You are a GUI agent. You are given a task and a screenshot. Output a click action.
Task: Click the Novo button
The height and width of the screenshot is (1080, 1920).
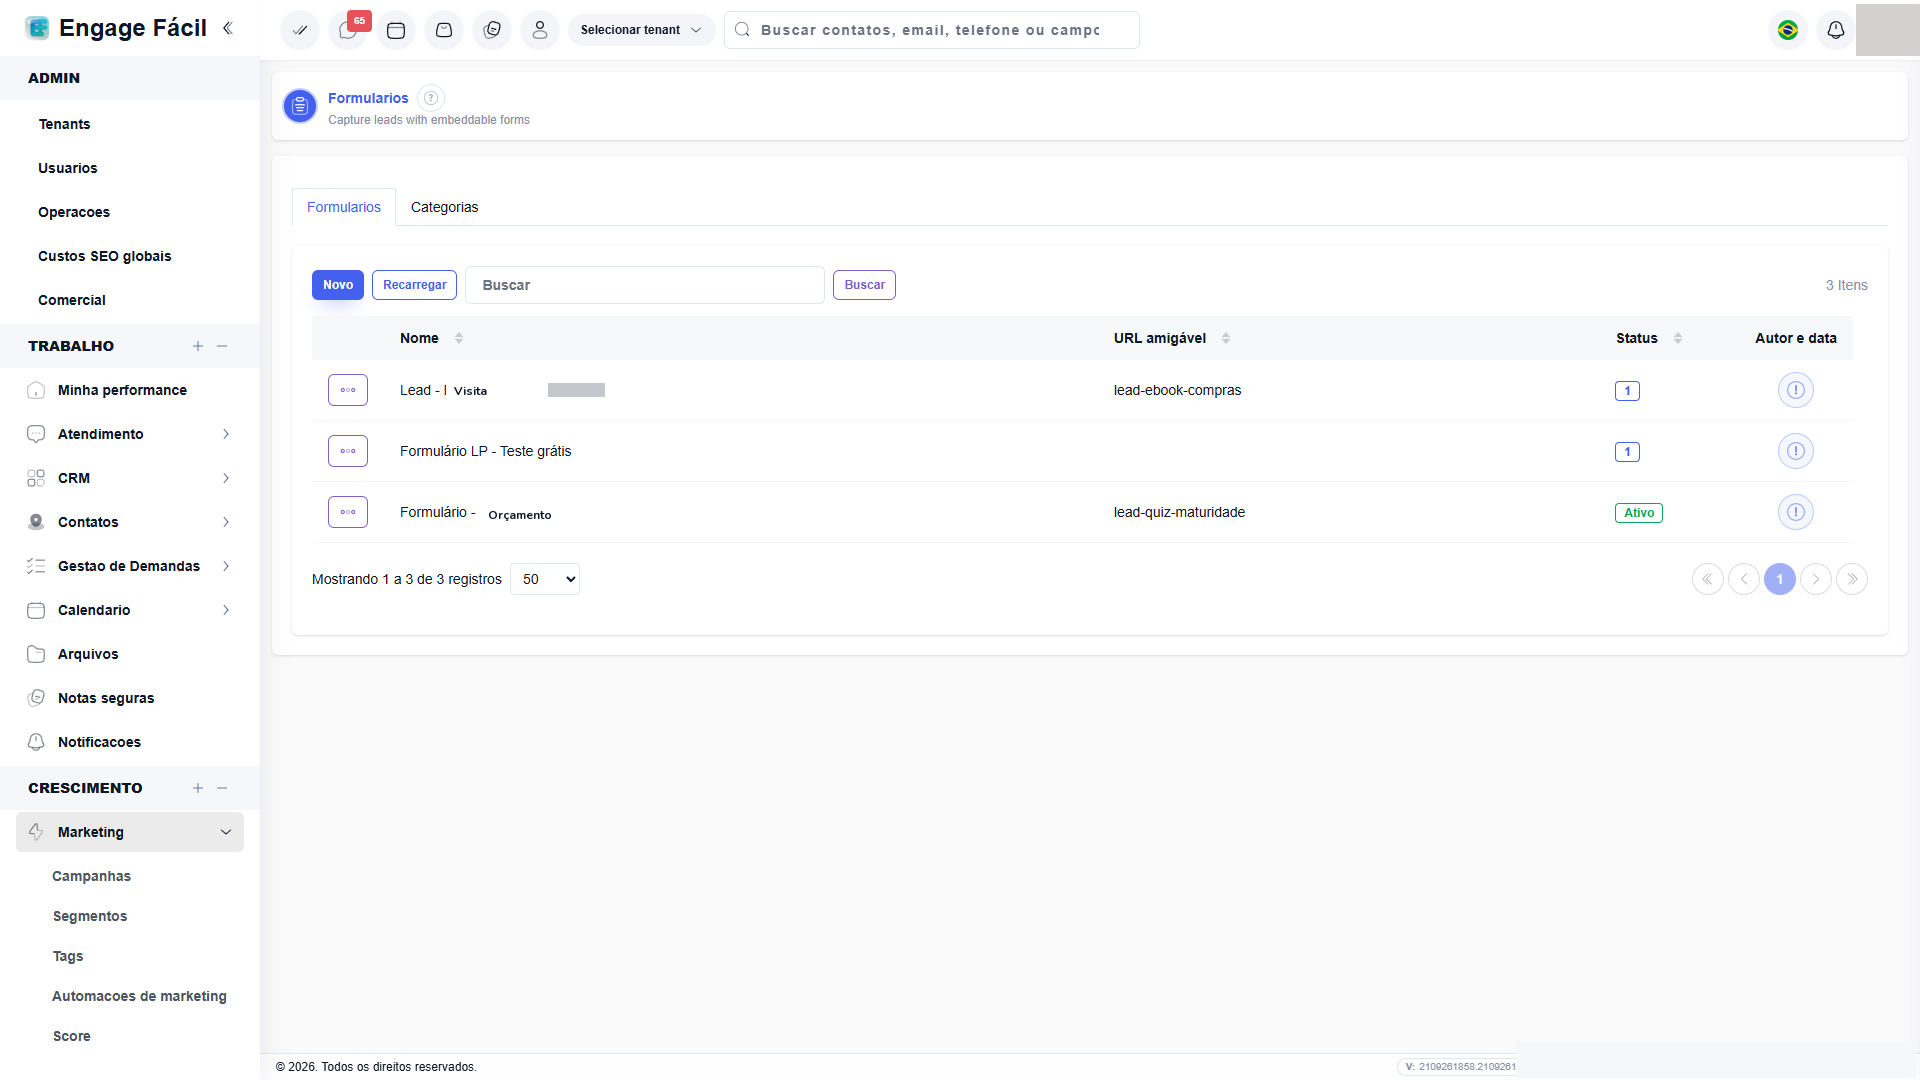click(338, 285)
